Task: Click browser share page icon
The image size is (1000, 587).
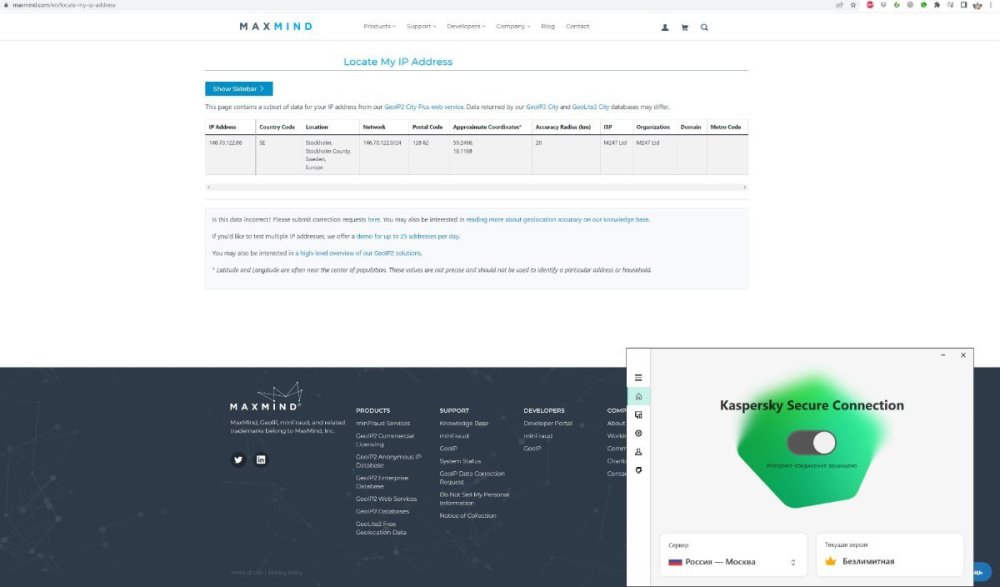Action: pos(839,4)
